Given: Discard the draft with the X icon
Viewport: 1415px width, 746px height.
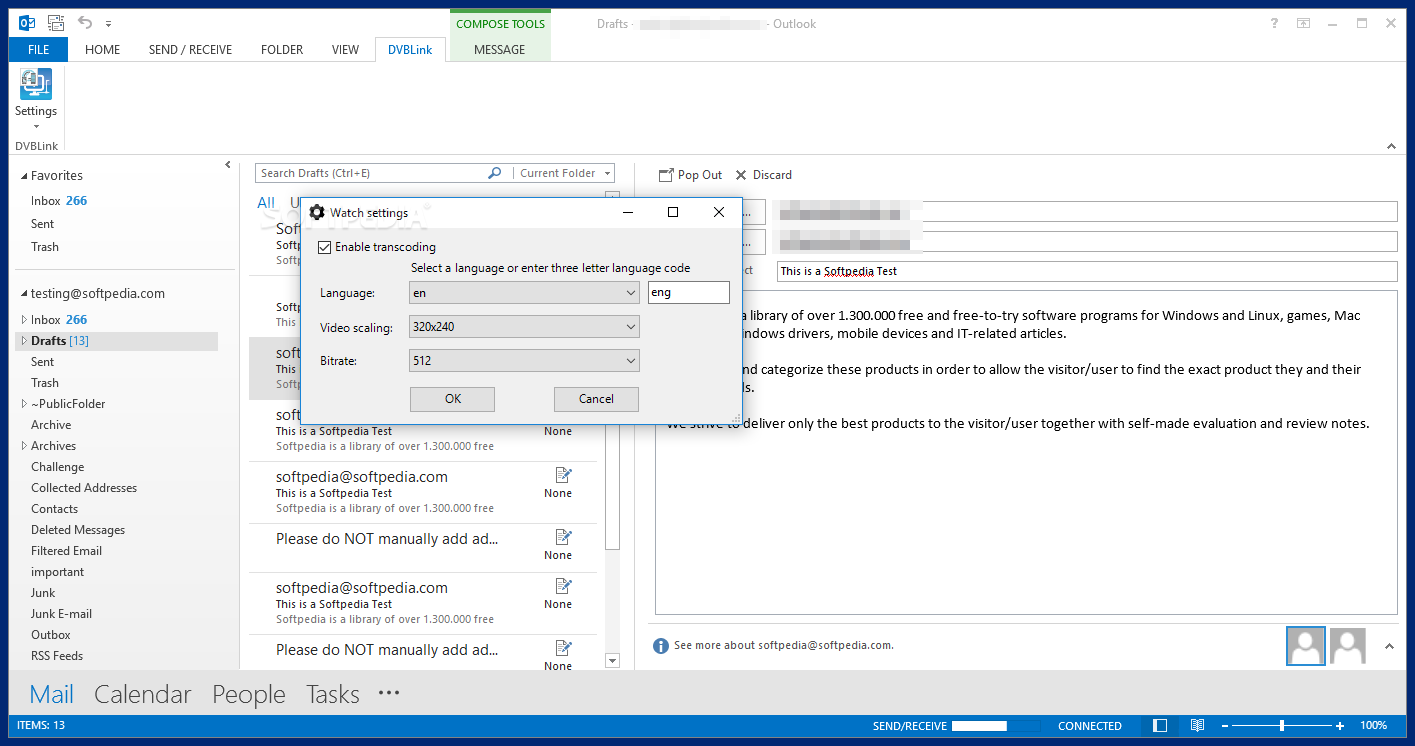Looking at the screenshot, I should coord(741,175).
